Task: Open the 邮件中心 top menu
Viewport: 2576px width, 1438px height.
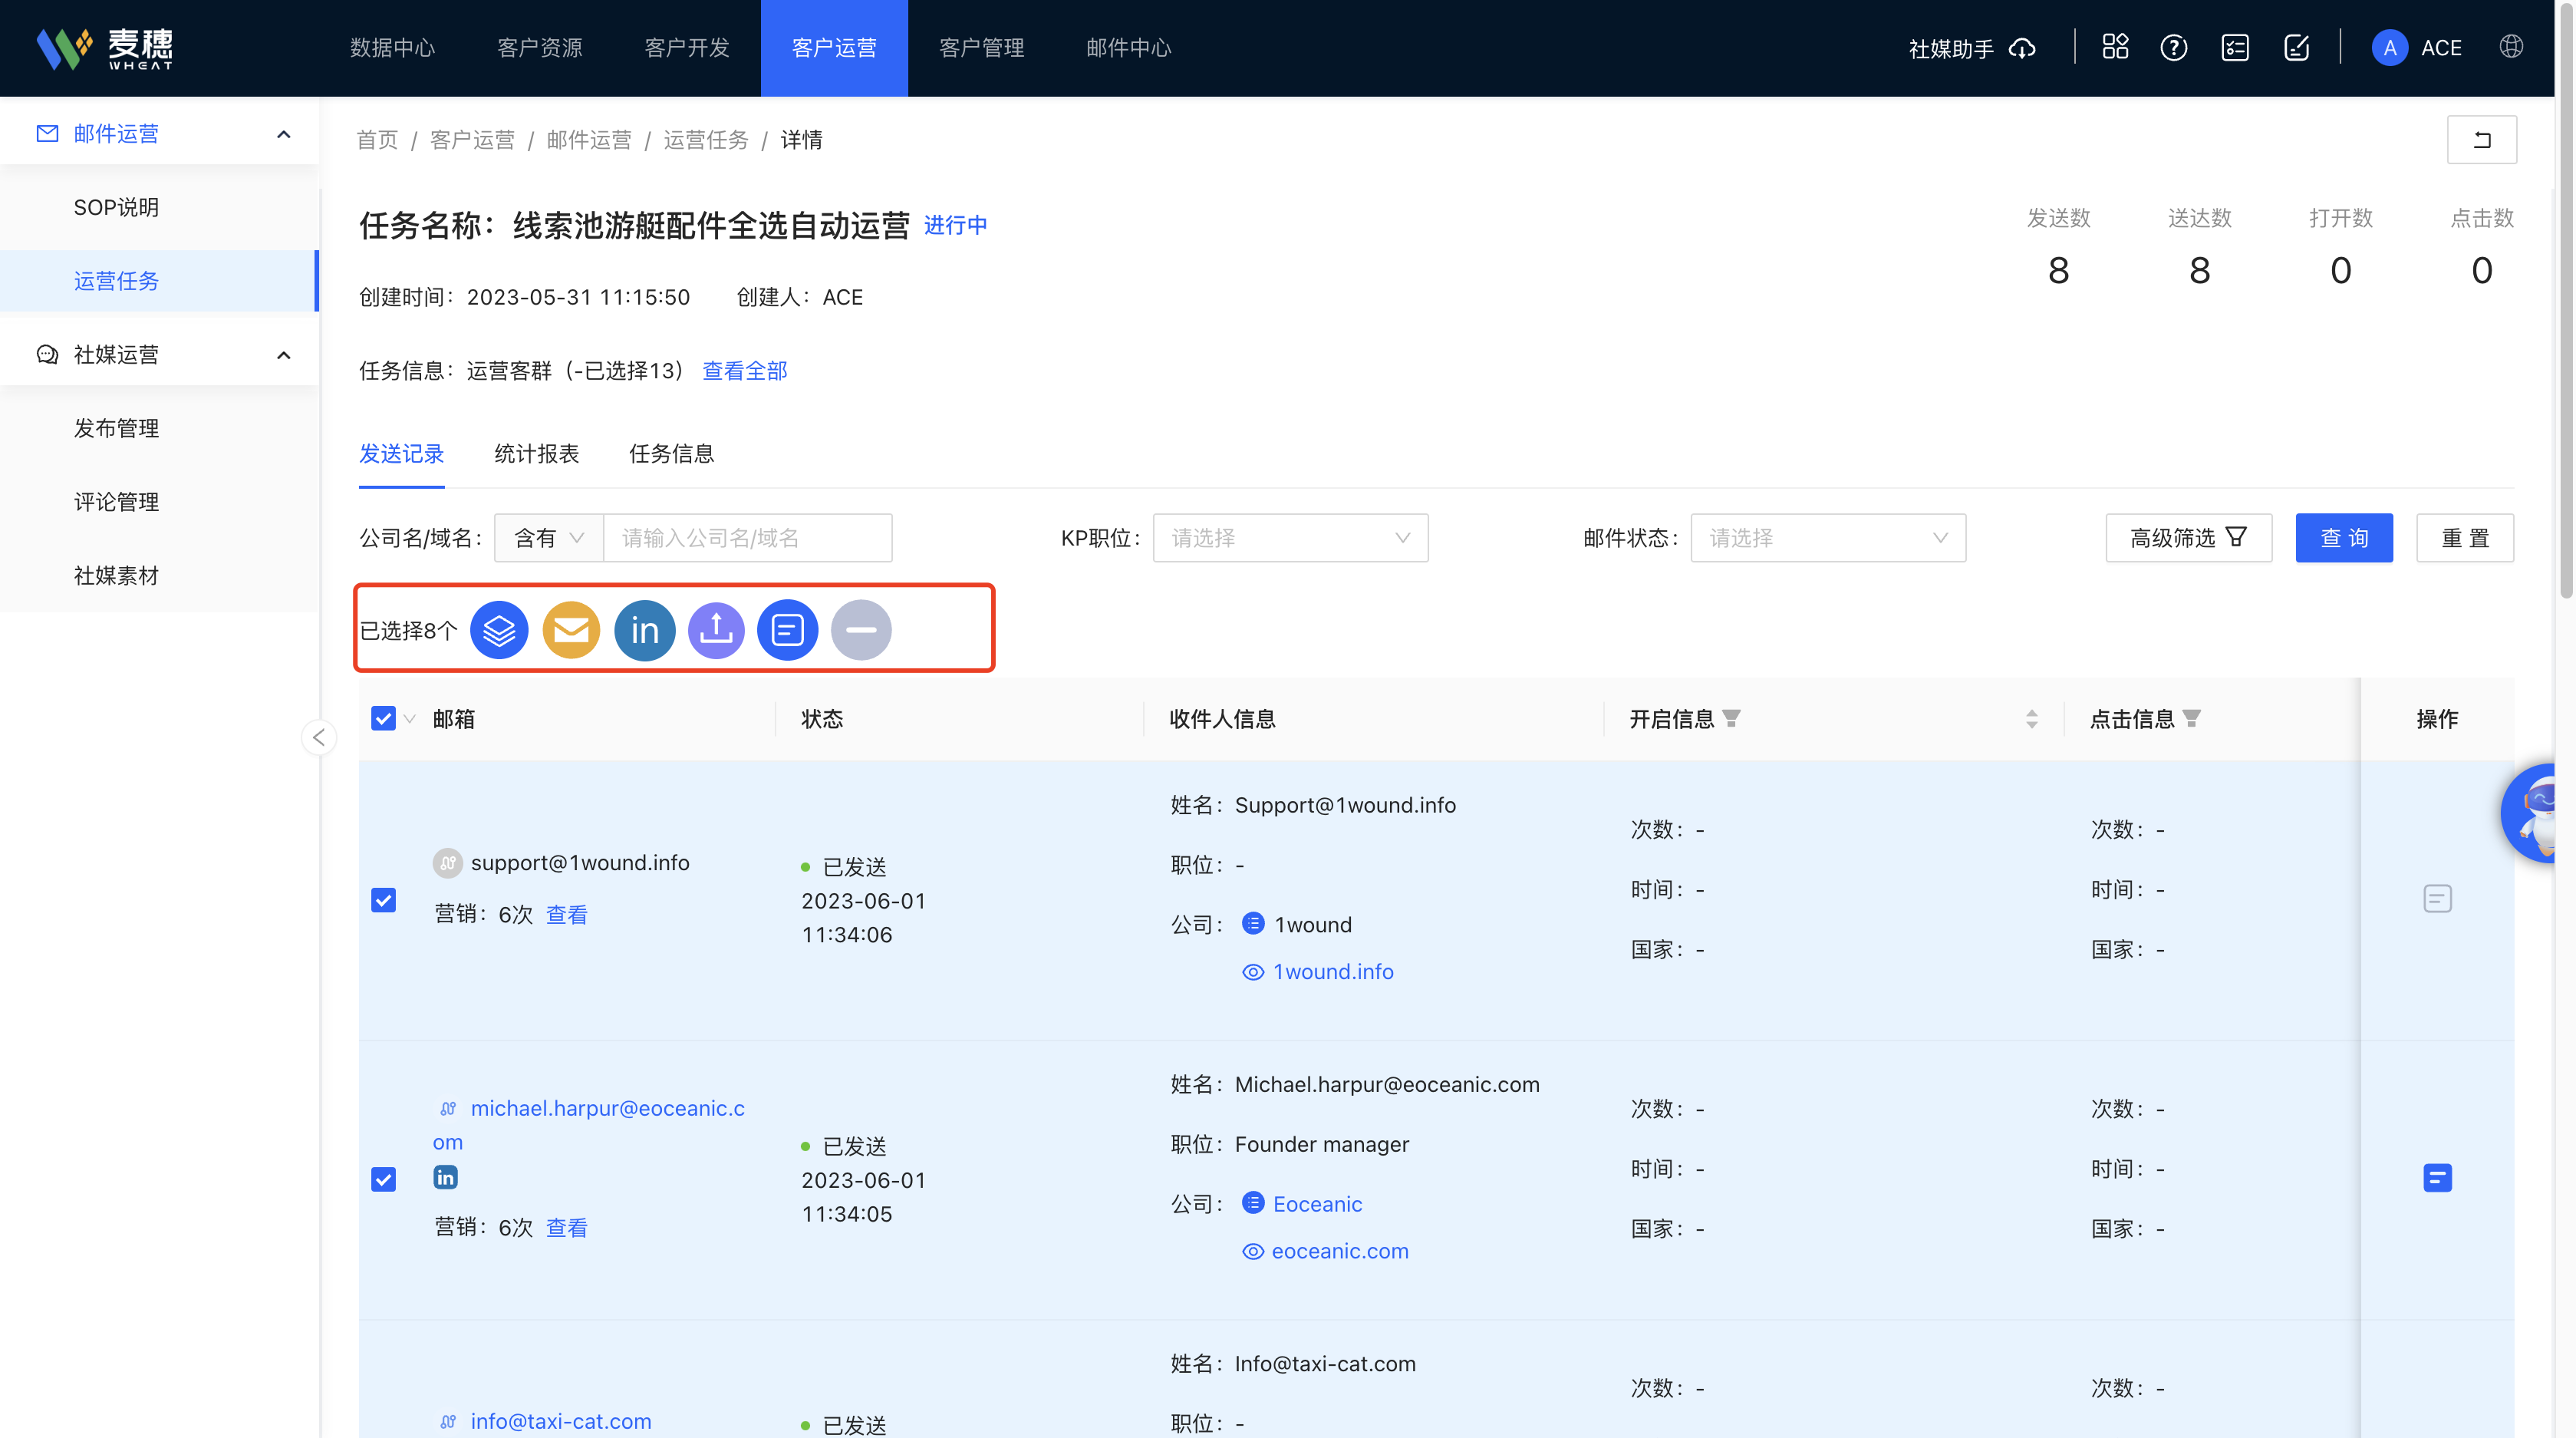Action: [x=1128, y=48]
